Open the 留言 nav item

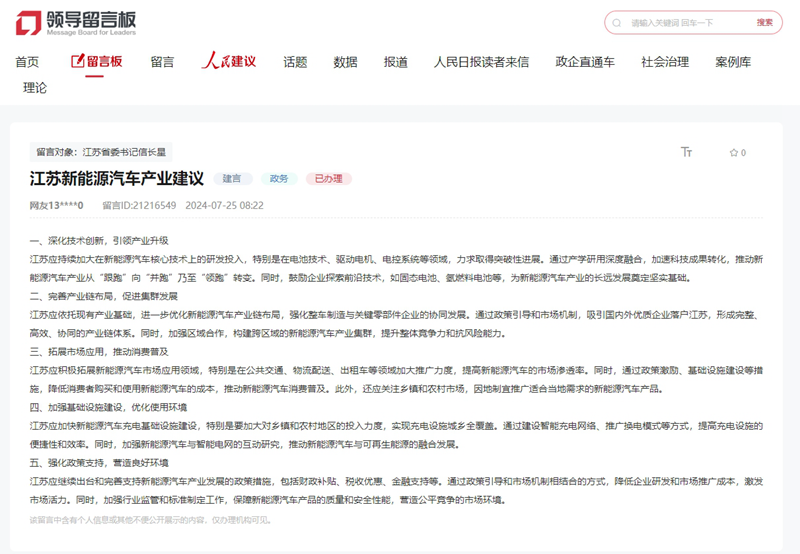tap(162, 62)
